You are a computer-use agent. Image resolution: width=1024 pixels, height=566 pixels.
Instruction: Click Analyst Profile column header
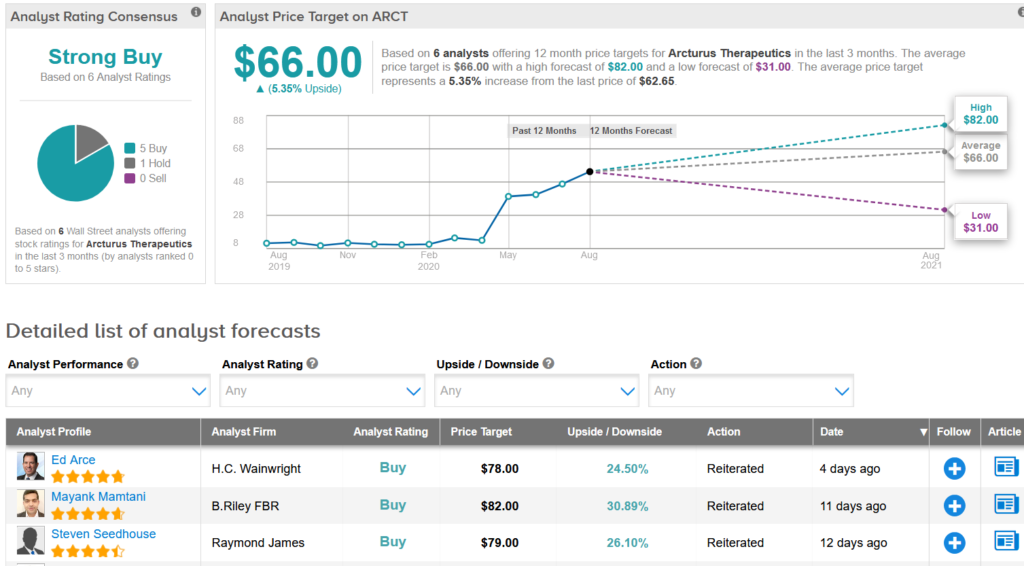(x=54, y=432)
